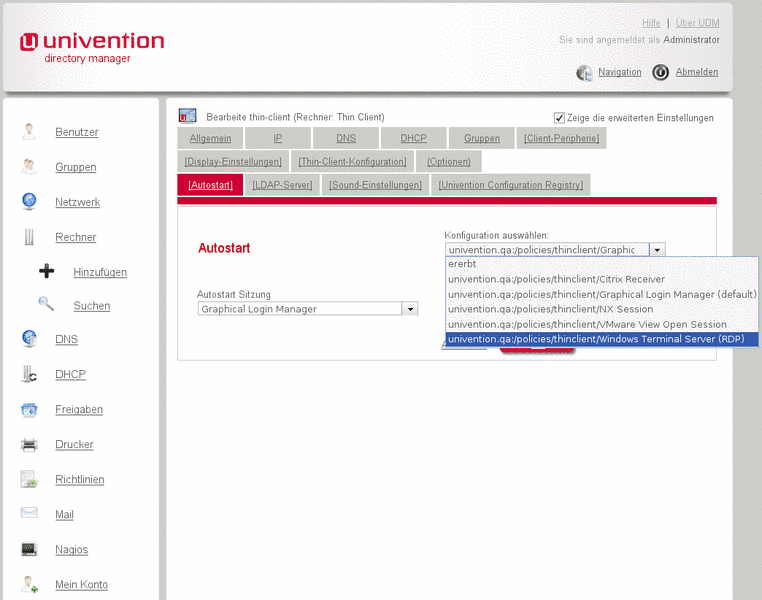Click the Mail envelope icon
Image resolution: width=762 pixels, height=600 pixels.
pyautogui.click(x=29, y=514)
